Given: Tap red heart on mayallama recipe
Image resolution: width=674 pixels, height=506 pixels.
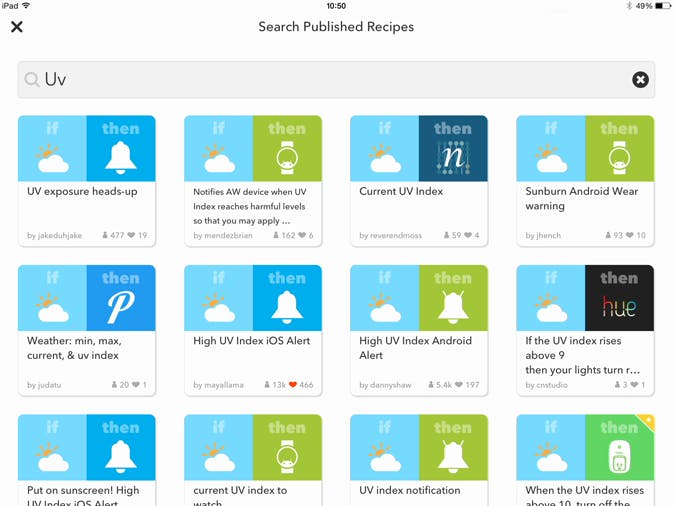Looking at the screenshot, I should pyautogui.click(x=293, y=384).
